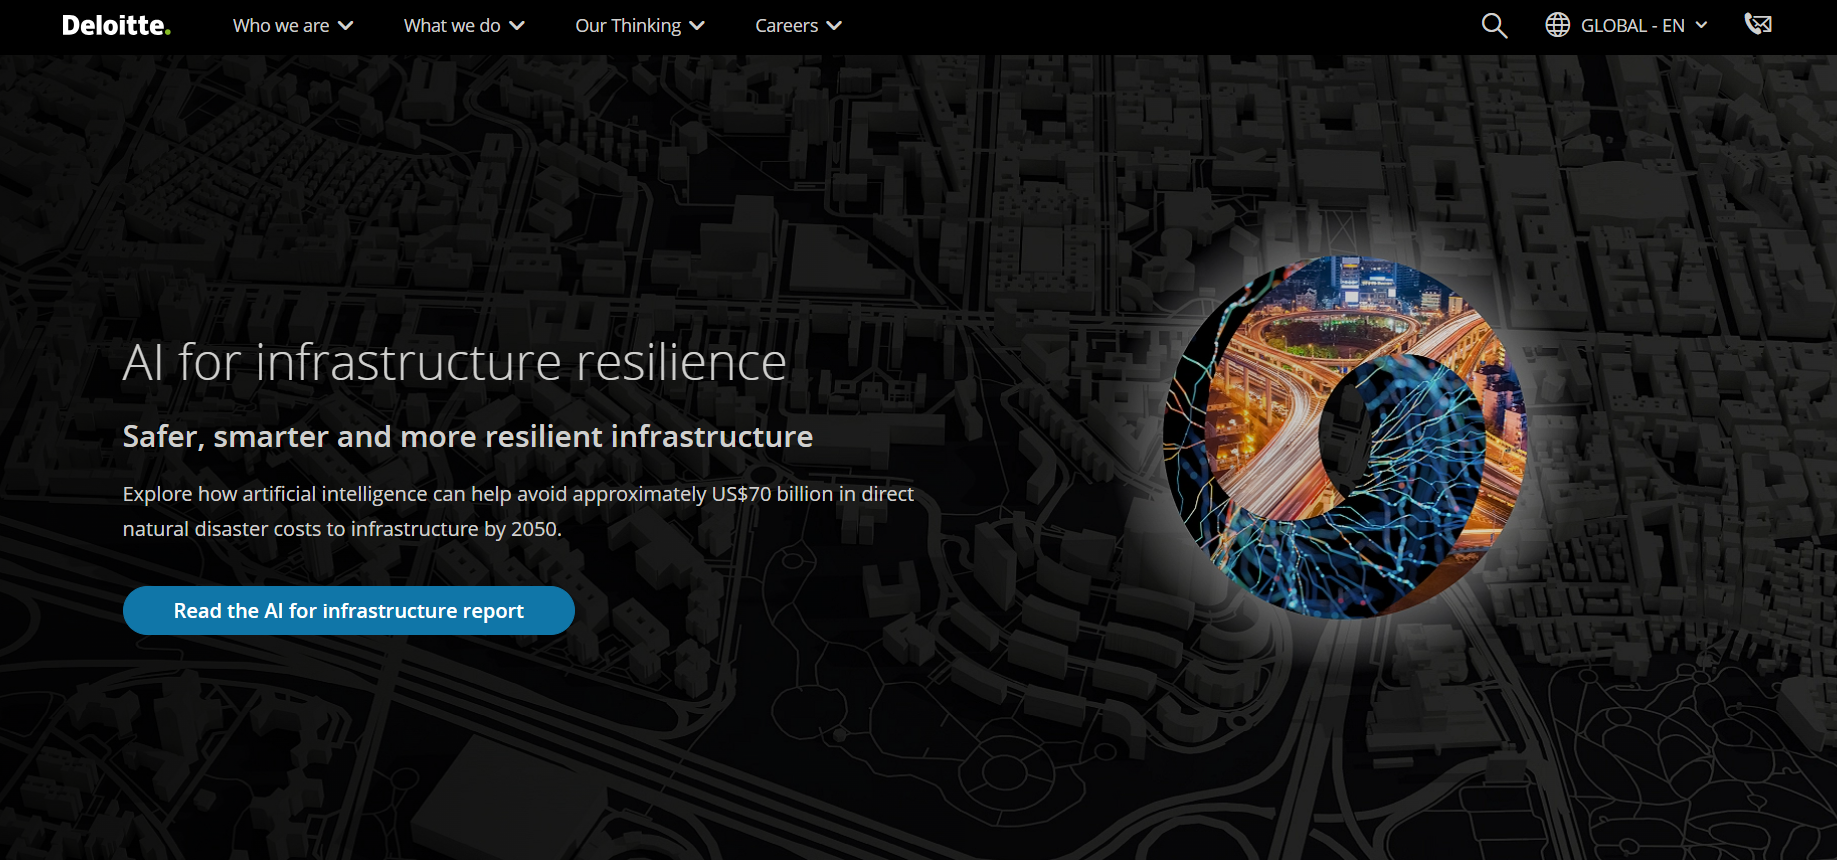Click the AI for infrastructure resilience headline
This screenshot has height=860, width=1837.
pos(454,362)
